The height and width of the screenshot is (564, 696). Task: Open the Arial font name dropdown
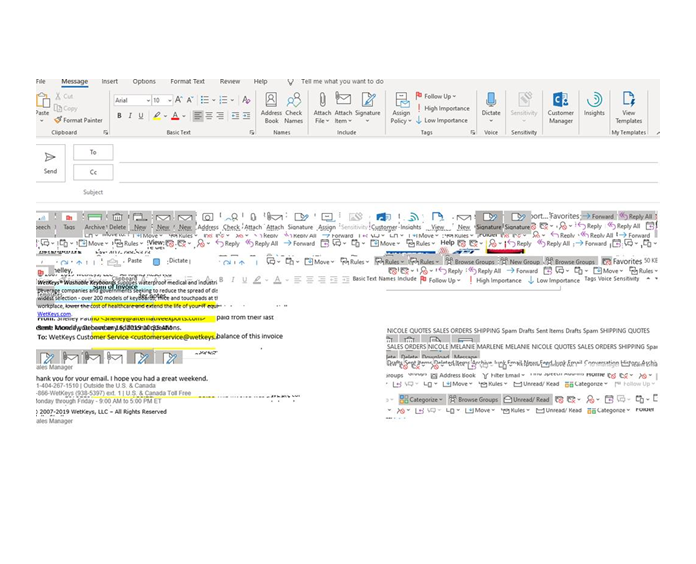point(148,101)
